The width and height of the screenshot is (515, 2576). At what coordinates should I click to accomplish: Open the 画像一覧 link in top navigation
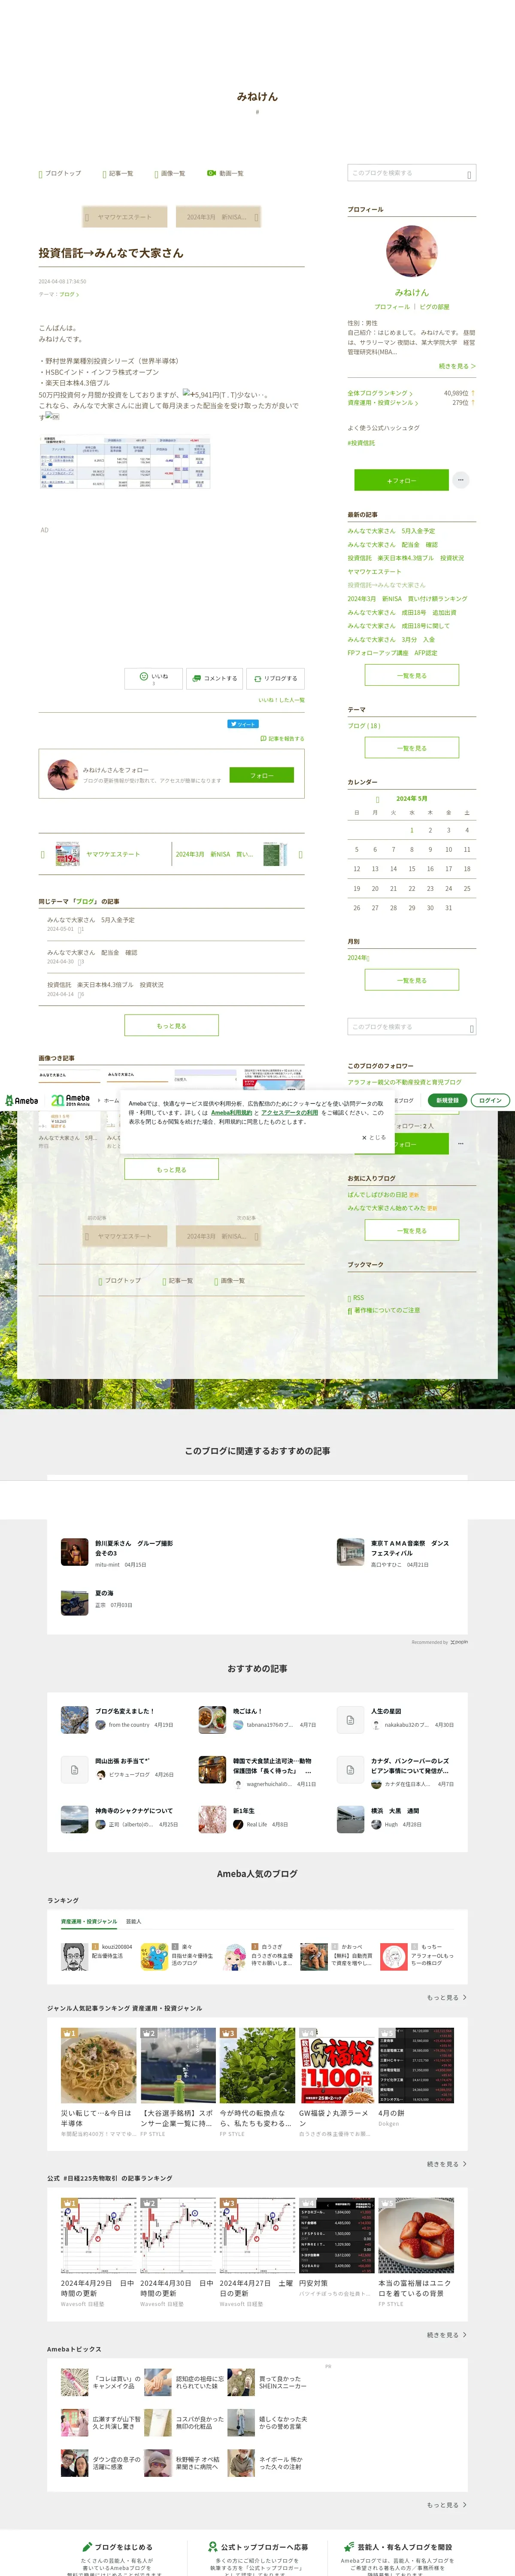click(x=170, y=173)
